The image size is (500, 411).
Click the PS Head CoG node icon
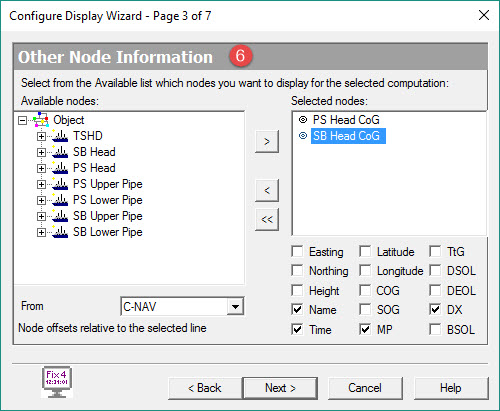(x=303, y=119)
